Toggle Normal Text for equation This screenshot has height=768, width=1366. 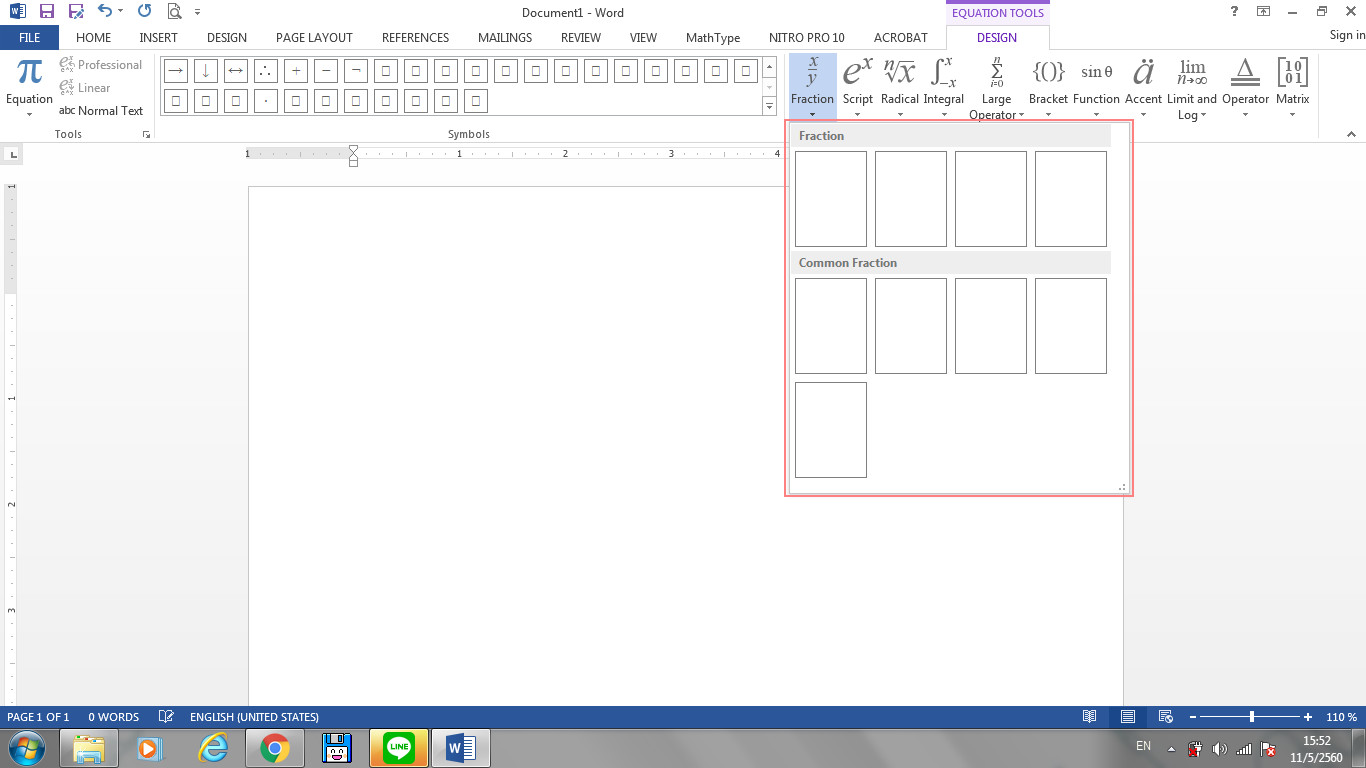point(101,111)
